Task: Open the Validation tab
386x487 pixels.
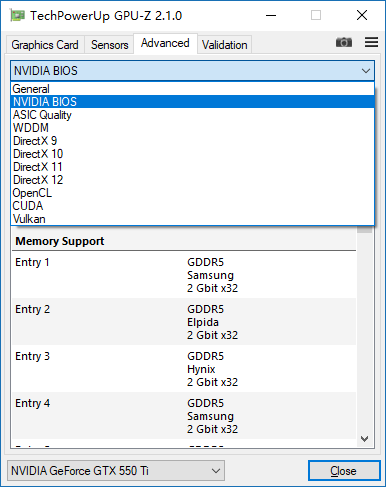Action: (x=225, y=45)
